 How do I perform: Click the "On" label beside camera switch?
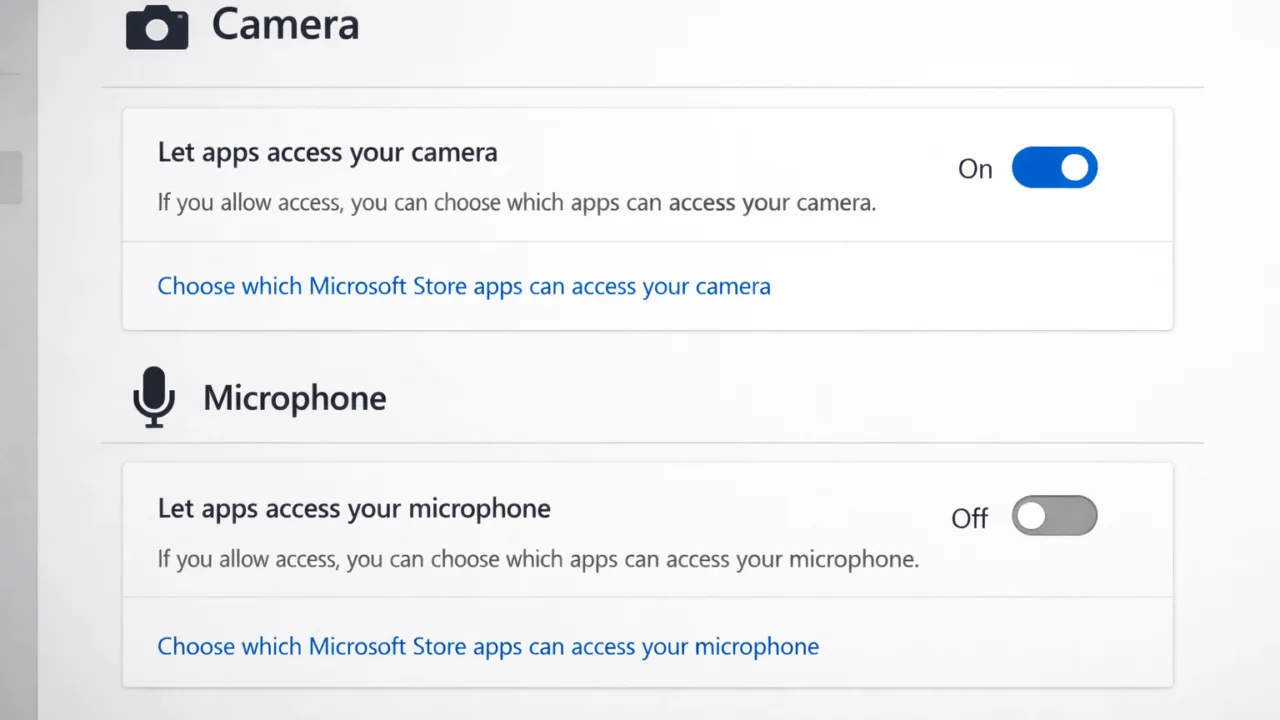[x=975, y=169]
